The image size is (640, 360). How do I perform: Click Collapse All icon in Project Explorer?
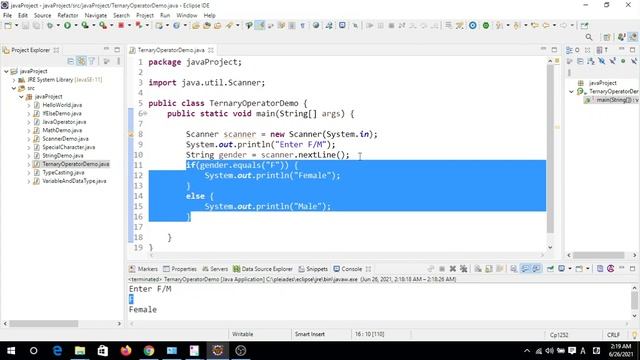[71, 61]
